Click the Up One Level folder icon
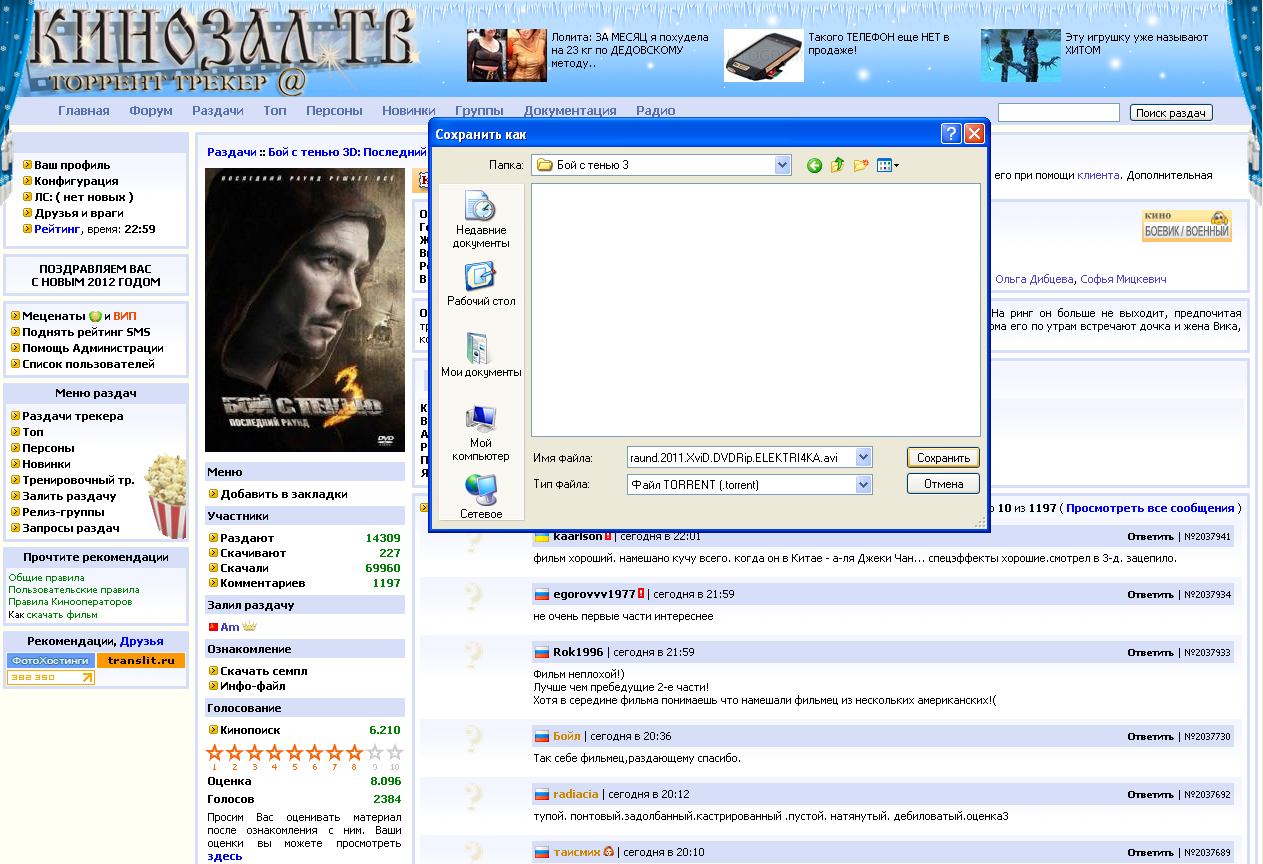This screenshot has height=864, width=1263. click(838, 165)
